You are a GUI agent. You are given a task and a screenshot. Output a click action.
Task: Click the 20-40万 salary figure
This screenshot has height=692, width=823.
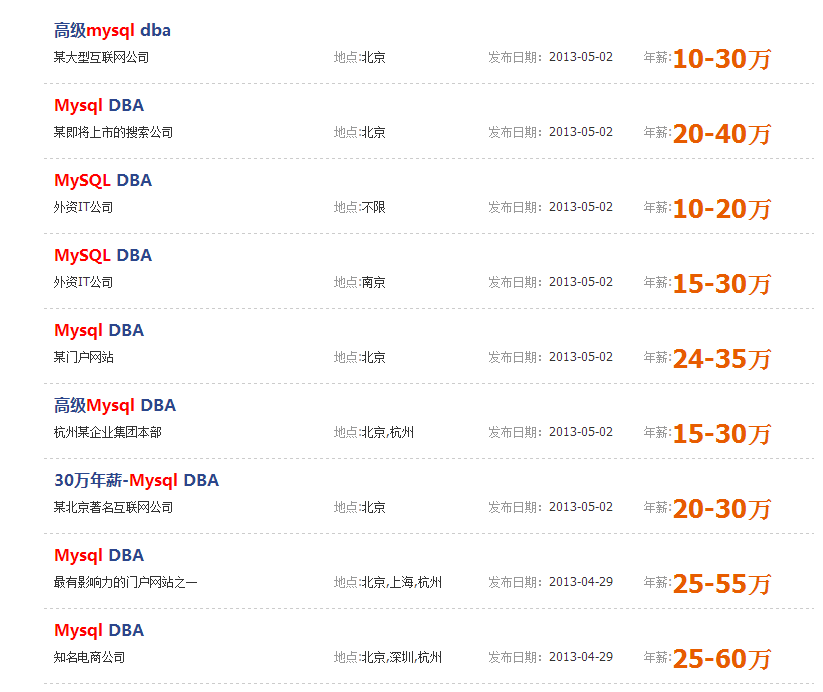pyautogui.click(x=722, y=134)
